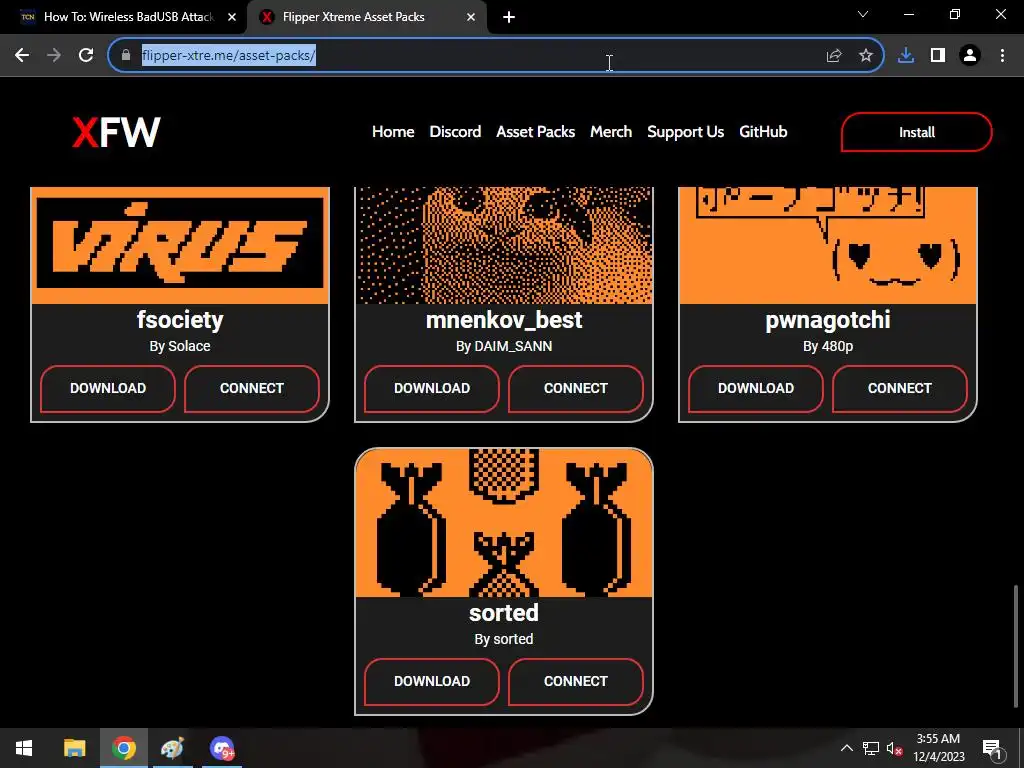
Task: Click the page vertical scrollbar thumb
Action: 1016,646
